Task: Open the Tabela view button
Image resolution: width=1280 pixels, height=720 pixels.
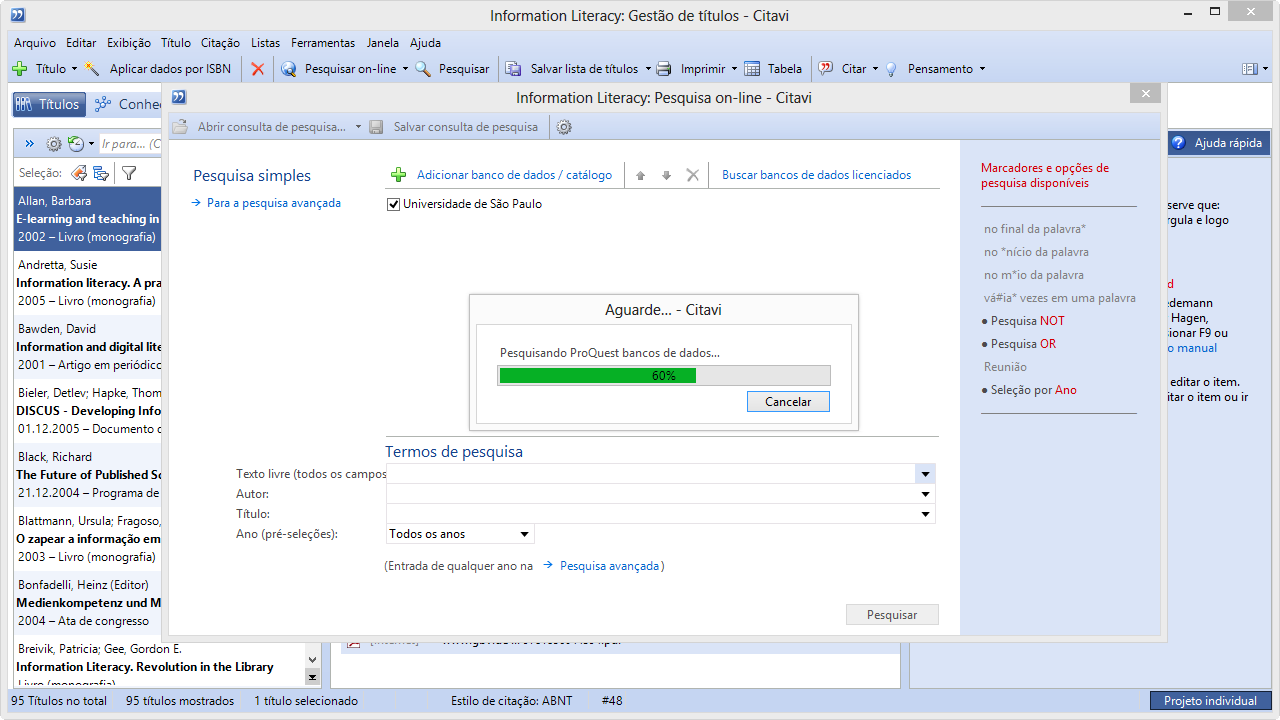Action: [x=773, y=69]
